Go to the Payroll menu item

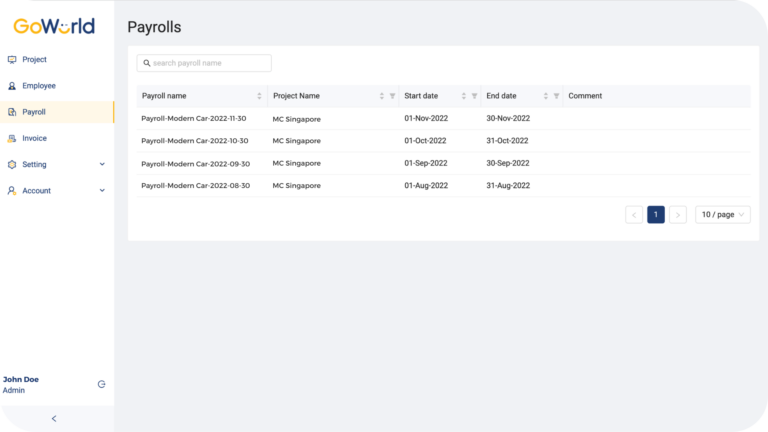point(57,112)
